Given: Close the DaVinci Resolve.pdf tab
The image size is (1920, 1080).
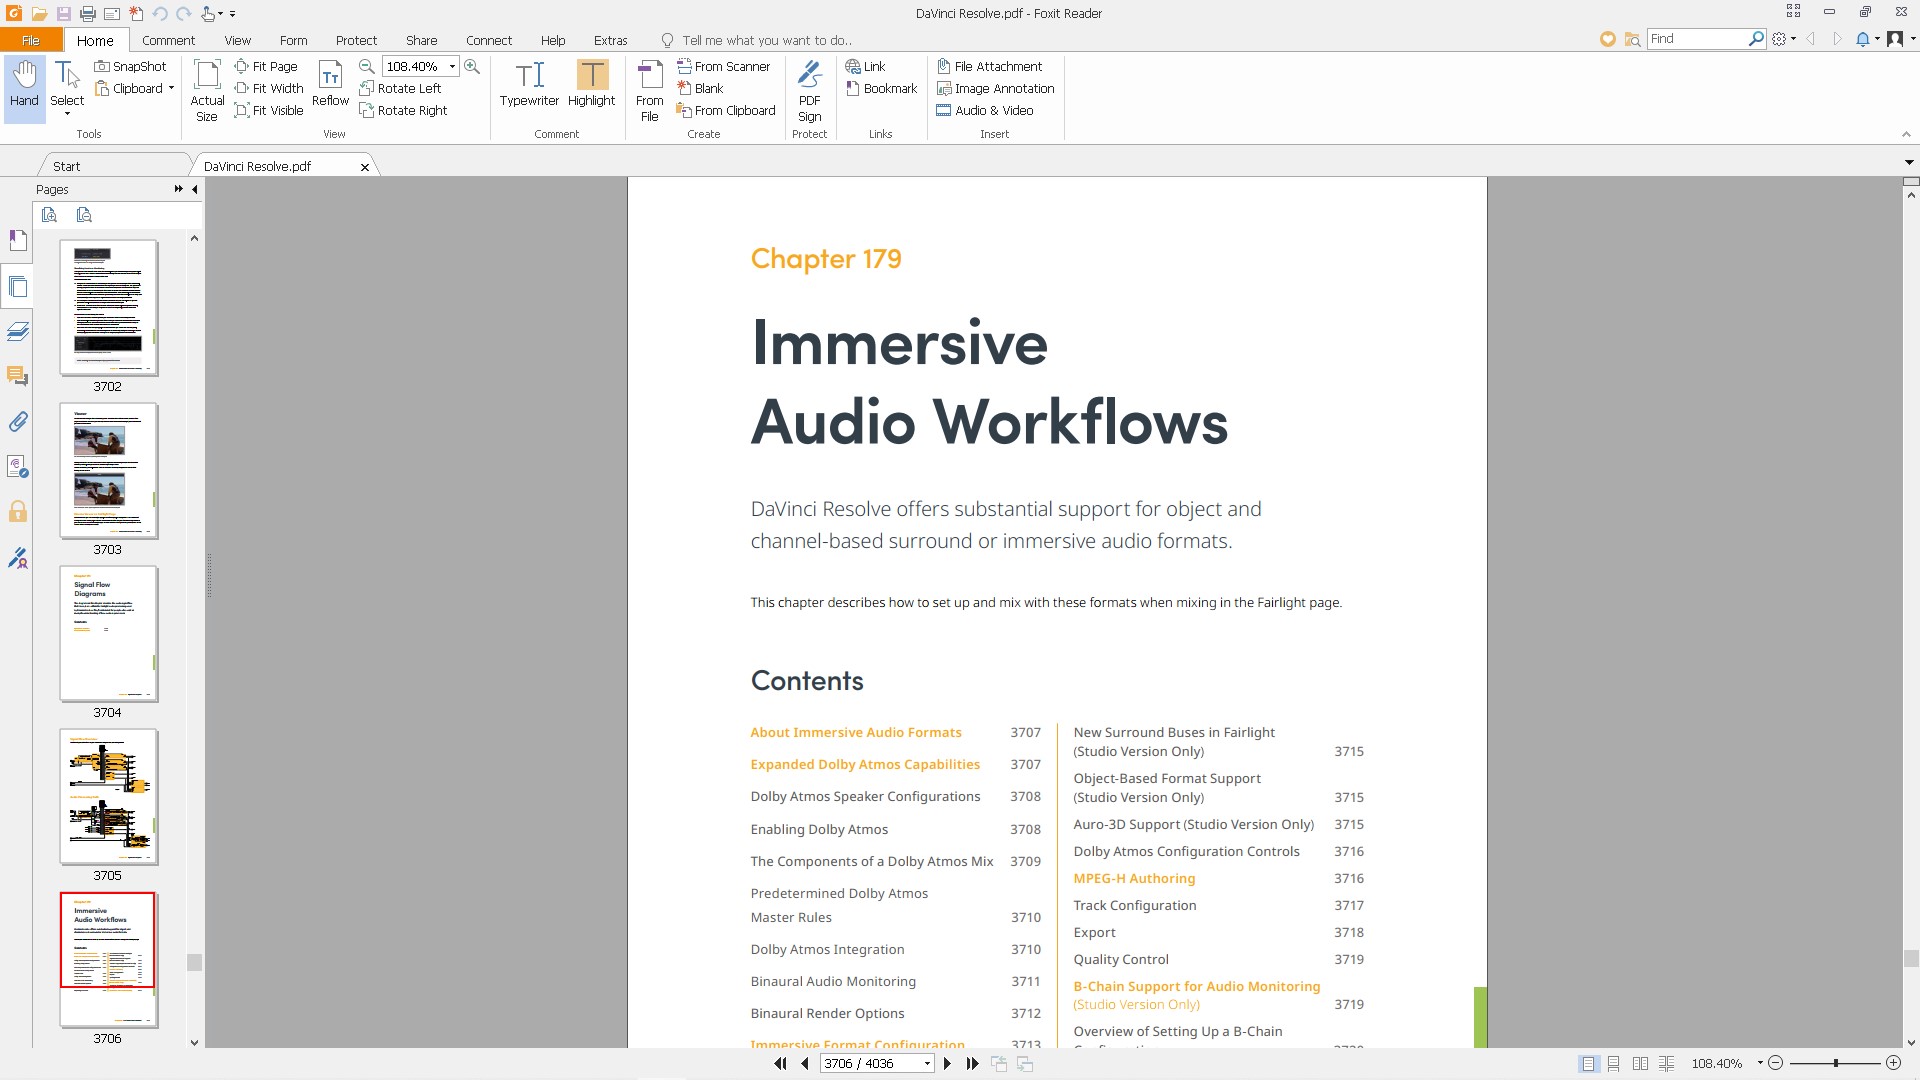Looking at the screenshot, I should coord(365,167).
